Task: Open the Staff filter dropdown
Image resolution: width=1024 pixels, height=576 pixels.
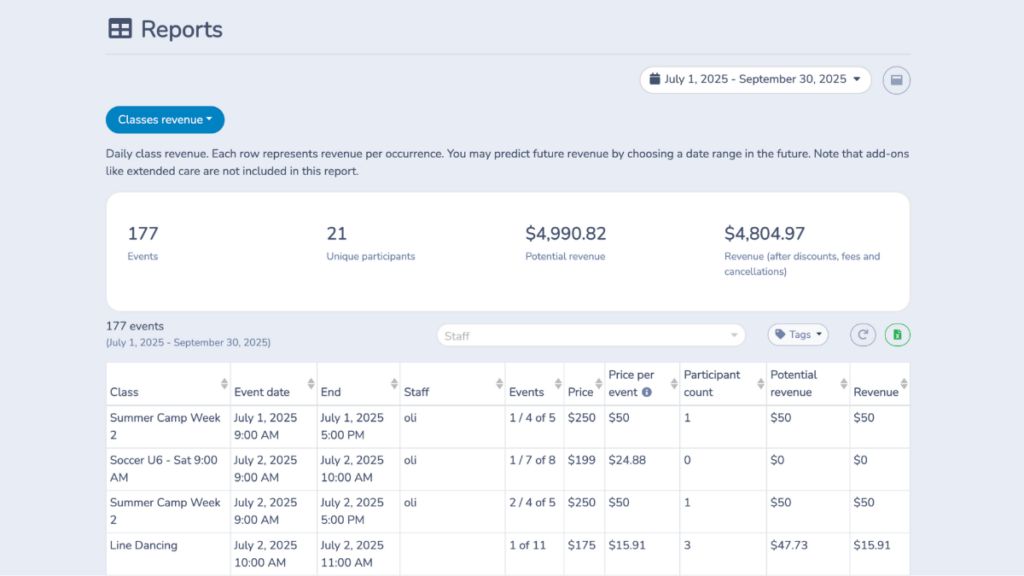Action: pos(590,335)
